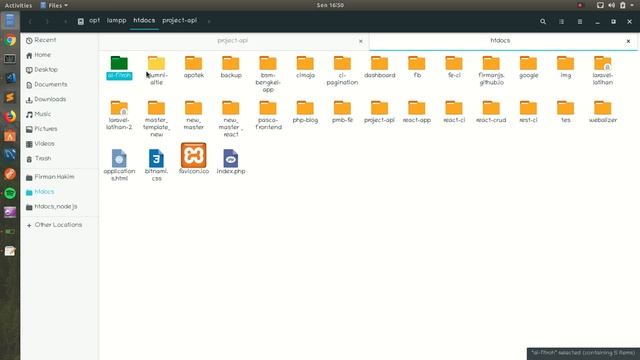Open Recent in the sidebar

[x=59, y=40]
